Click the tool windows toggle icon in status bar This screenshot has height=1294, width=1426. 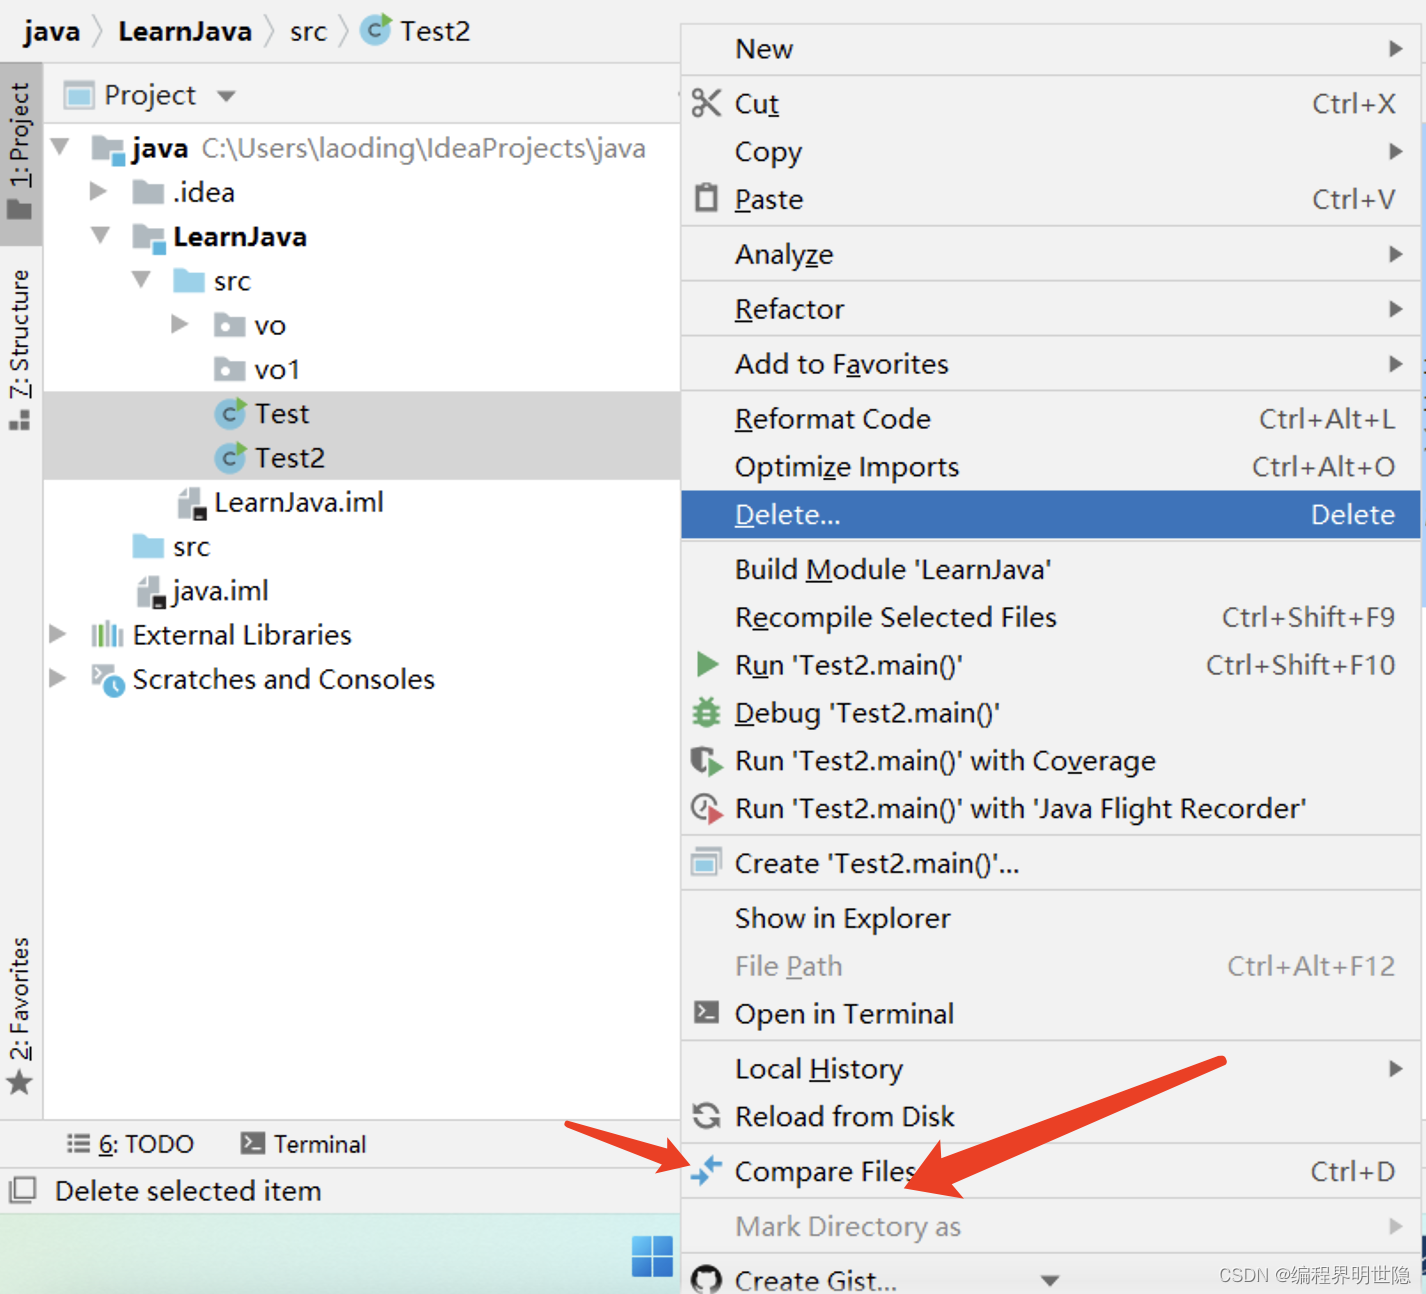(22, 1190)
